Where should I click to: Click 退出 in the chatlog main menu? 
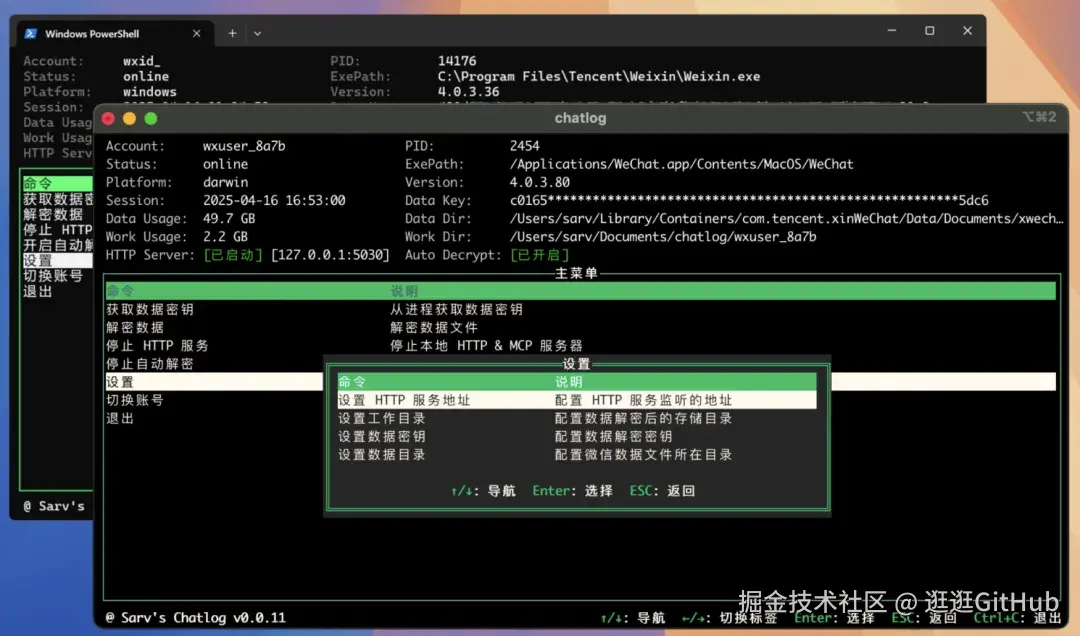[x=120, y=418]
